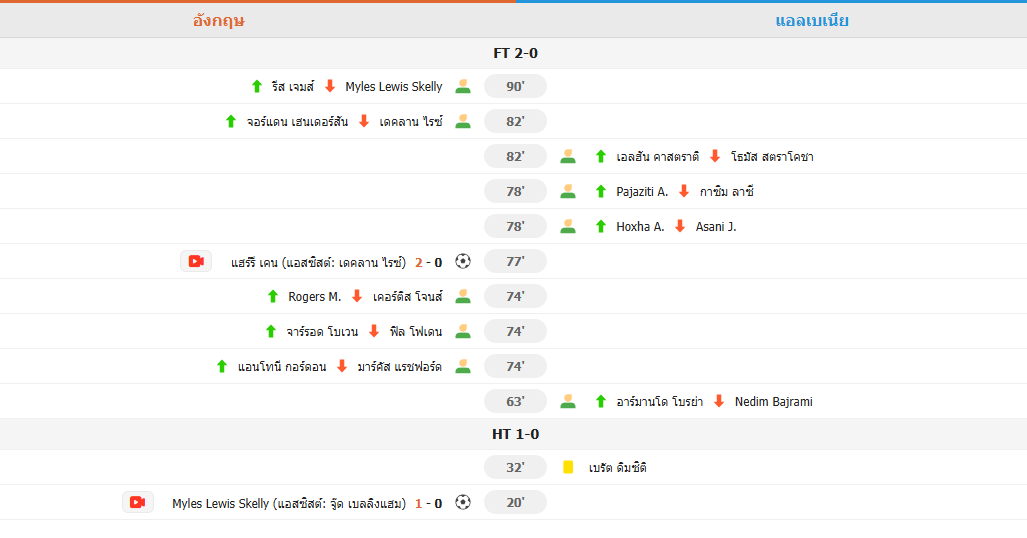Click player name Nedim Bajrami

[x=774, y=402]
